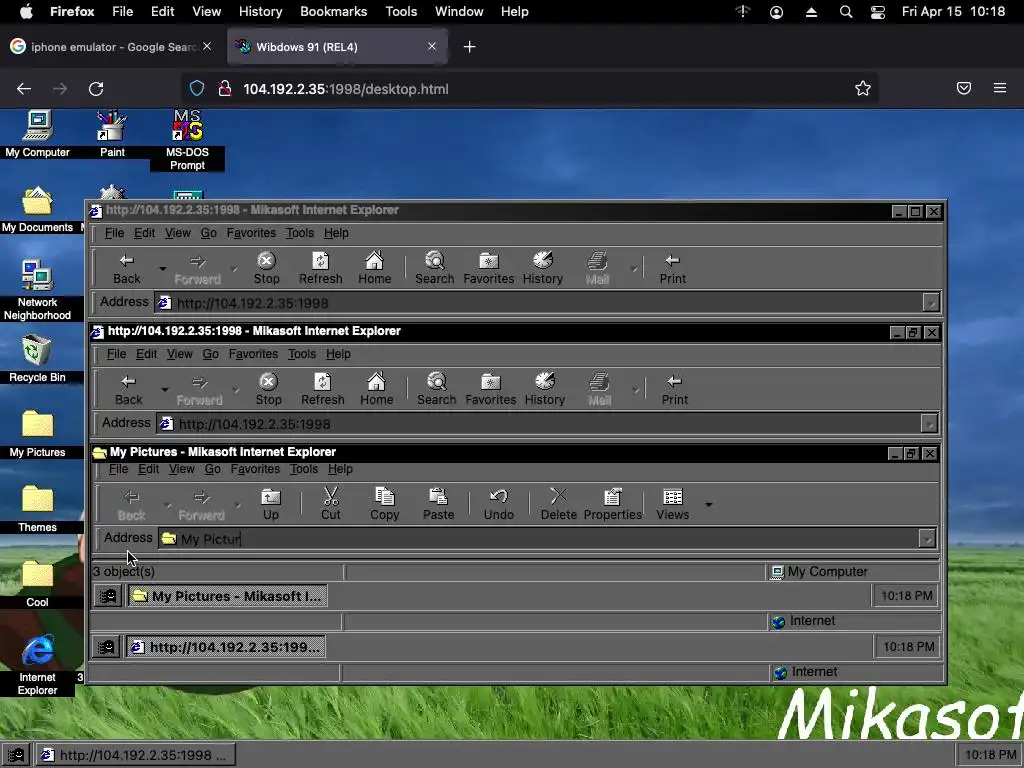Click Print in the second IE window
This screenshot has width=1024, height=768.
675,389
